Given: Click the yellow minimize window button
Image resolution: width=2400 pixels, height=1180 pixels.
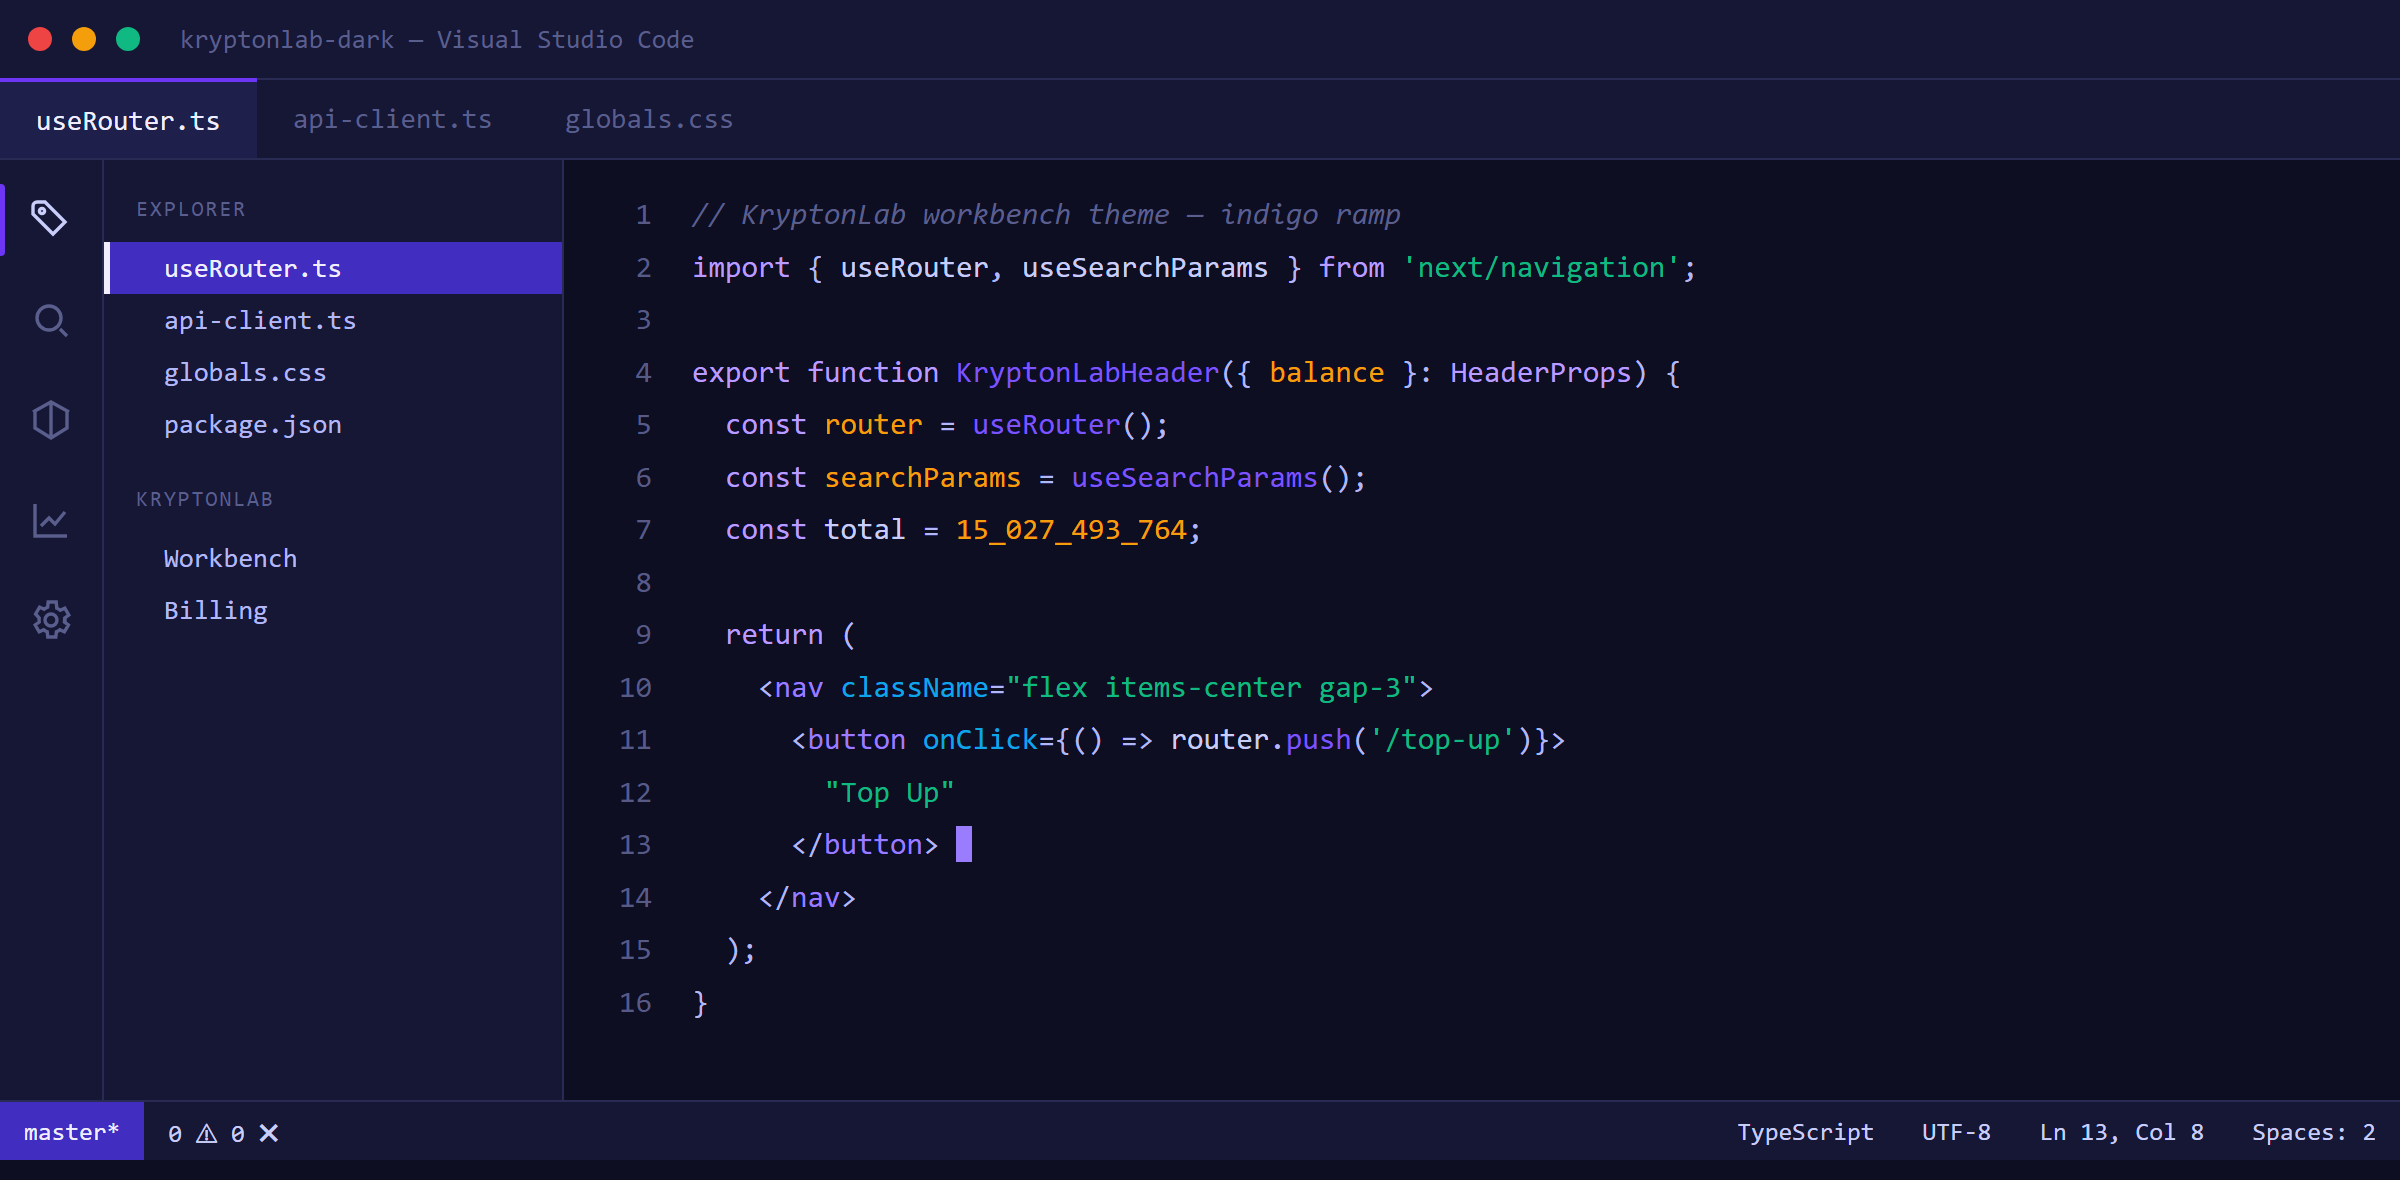Looking at the screenshot, I should pos(84,39).
